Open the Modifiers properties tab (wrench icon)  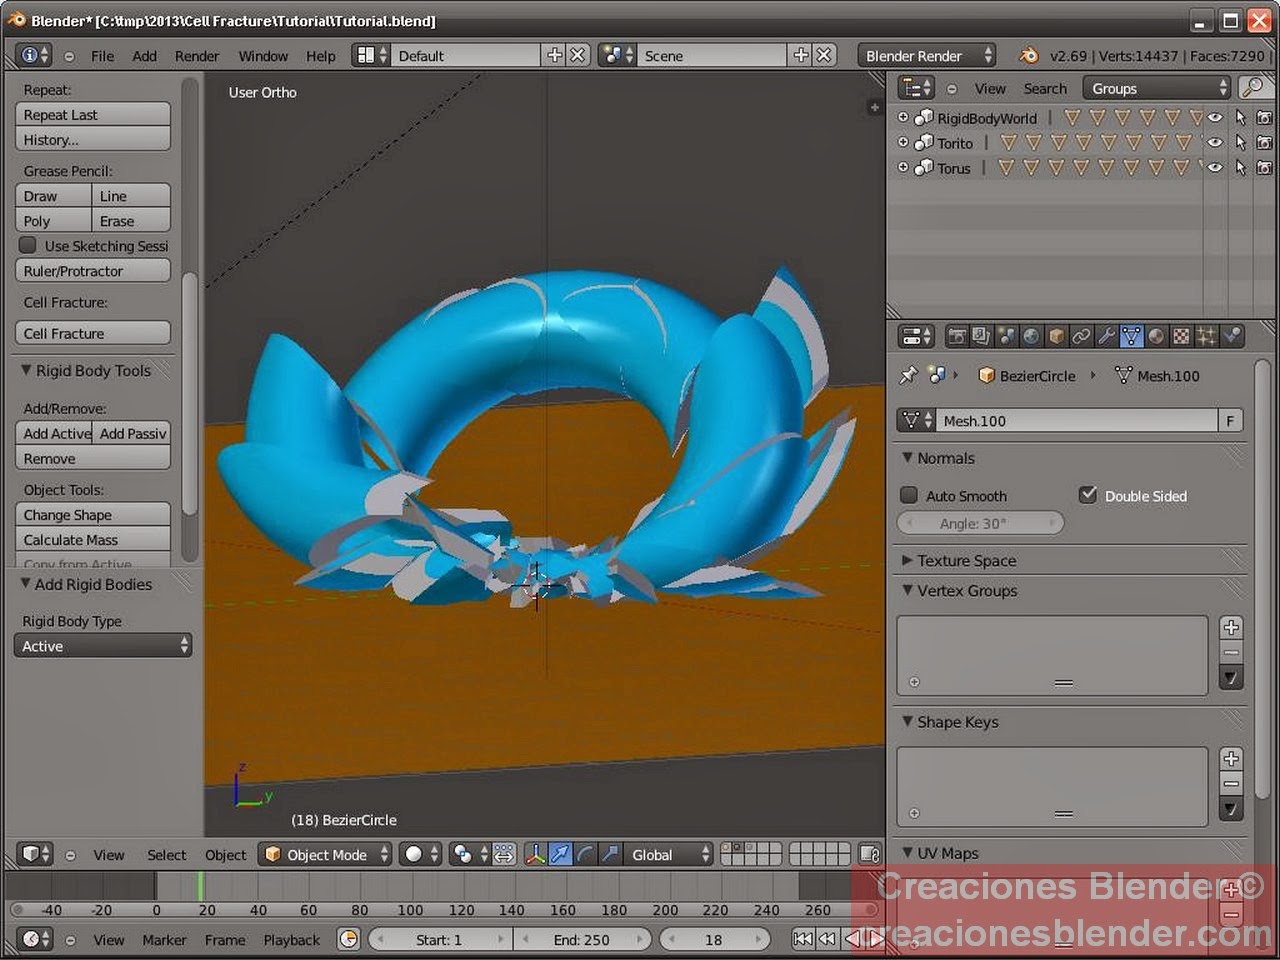1106,336
